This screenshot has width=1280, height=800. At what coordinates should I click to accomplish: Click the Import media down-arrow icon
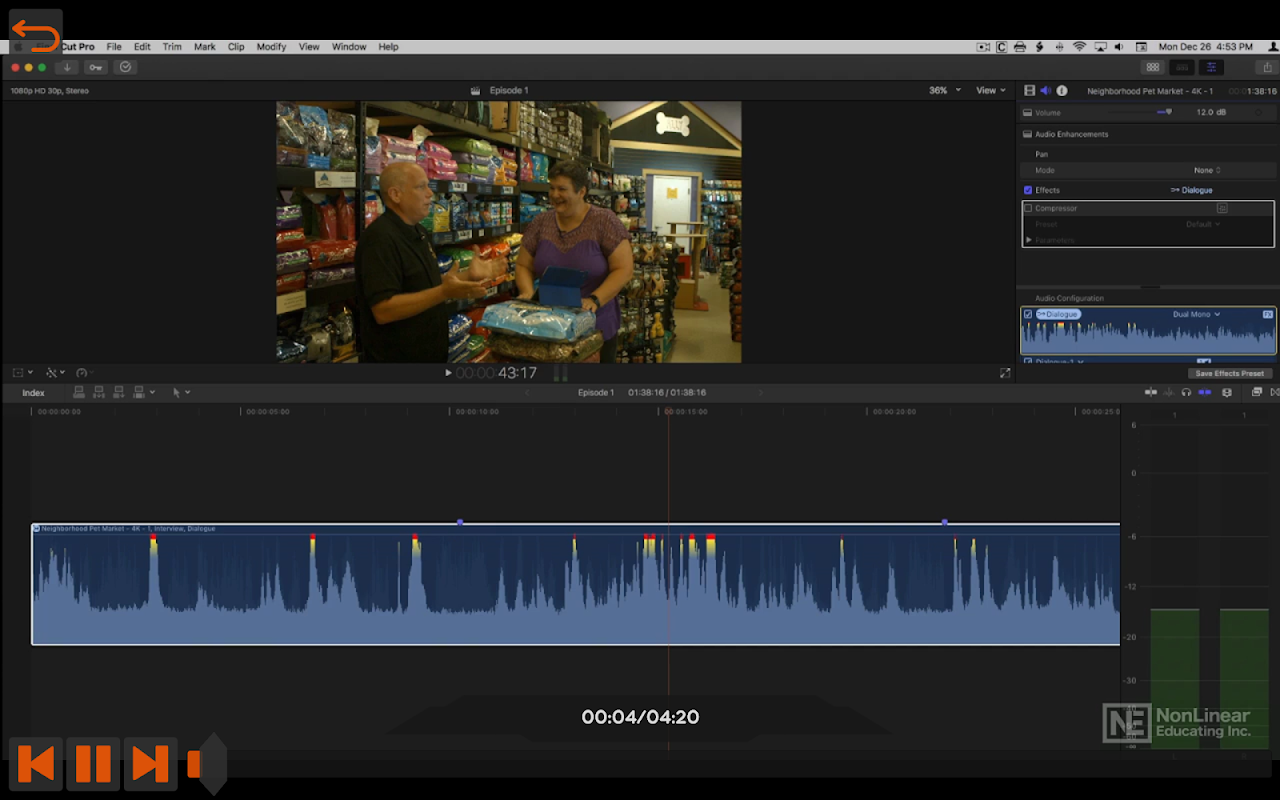pyautogui.click(x=67, y=67)
